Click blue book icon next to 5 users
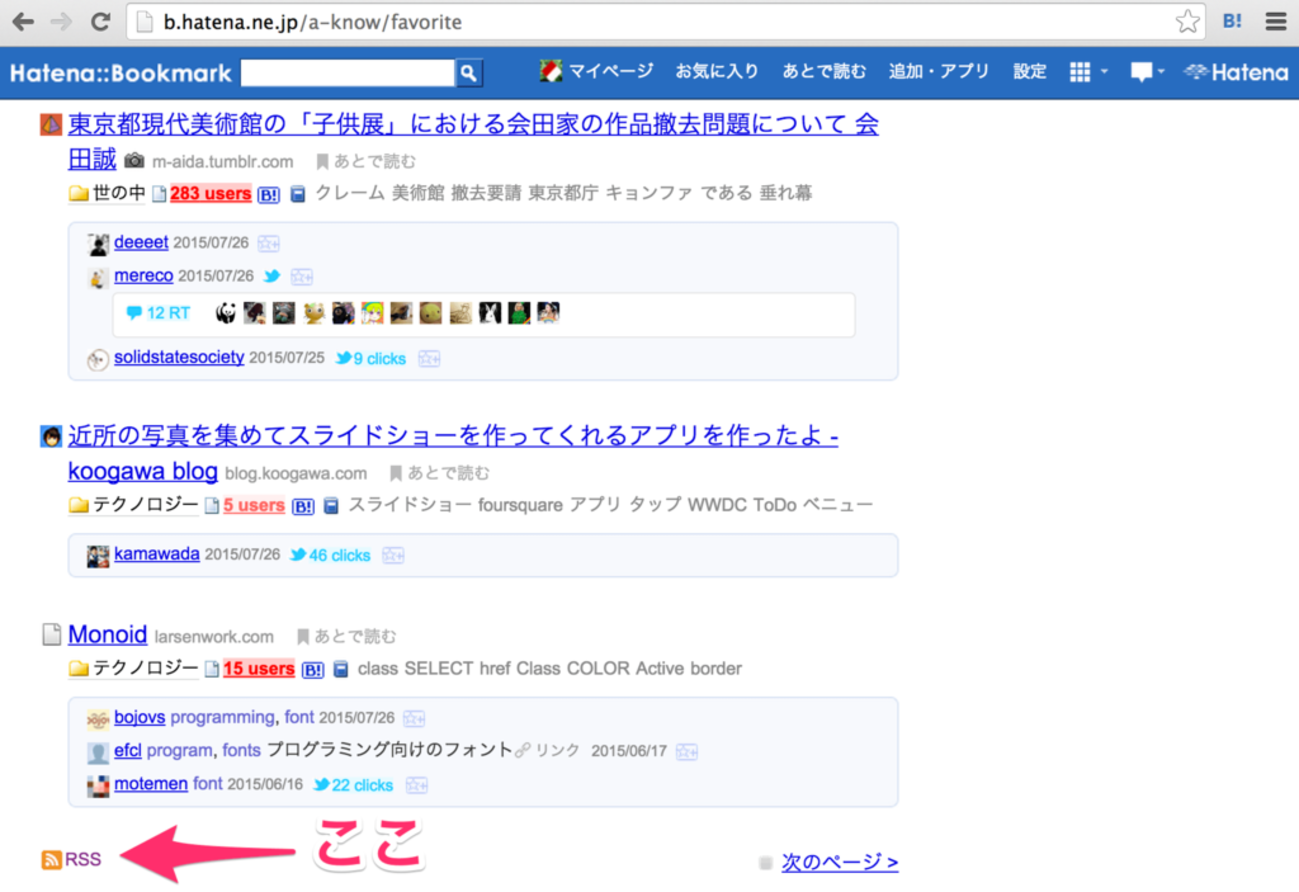Viewport: 1299px width, 892px height. (331, 507)
